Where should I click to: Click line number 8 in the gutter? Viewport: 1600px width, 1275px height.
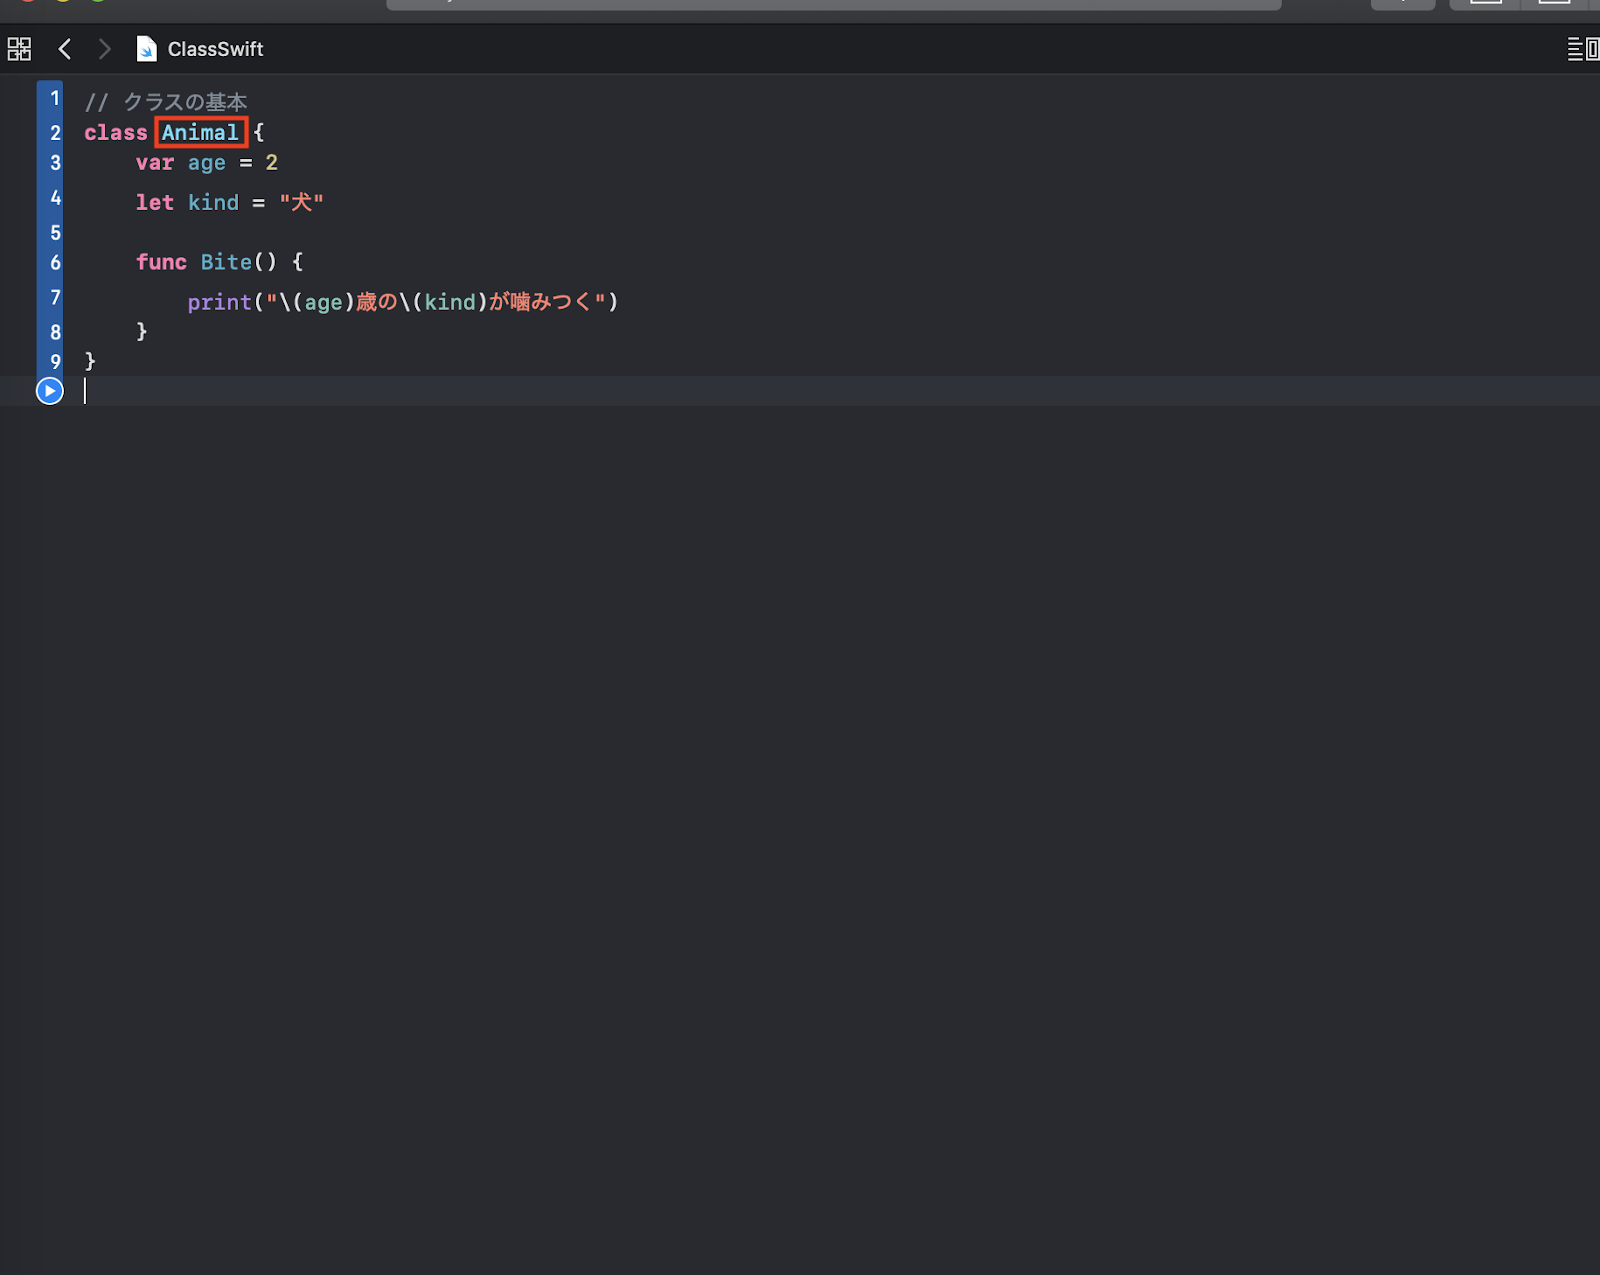pos(55,332)
